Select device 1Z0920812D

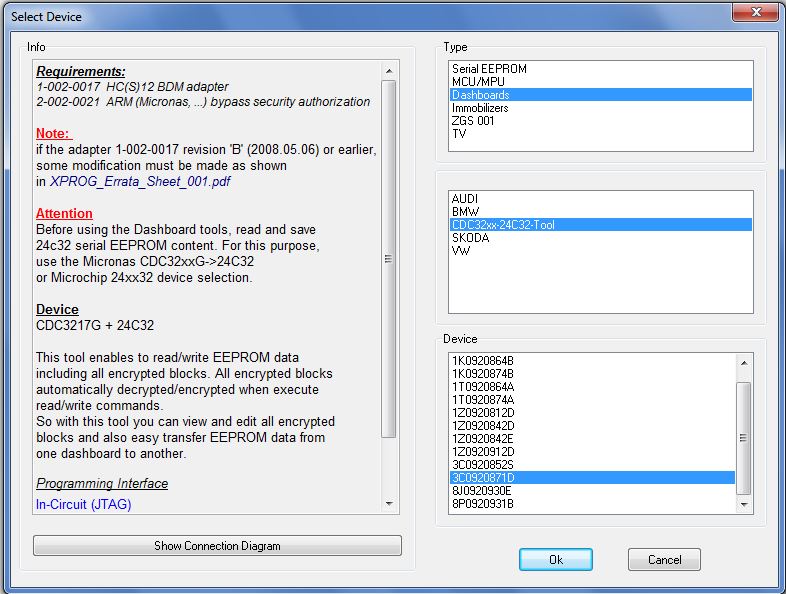593,413
